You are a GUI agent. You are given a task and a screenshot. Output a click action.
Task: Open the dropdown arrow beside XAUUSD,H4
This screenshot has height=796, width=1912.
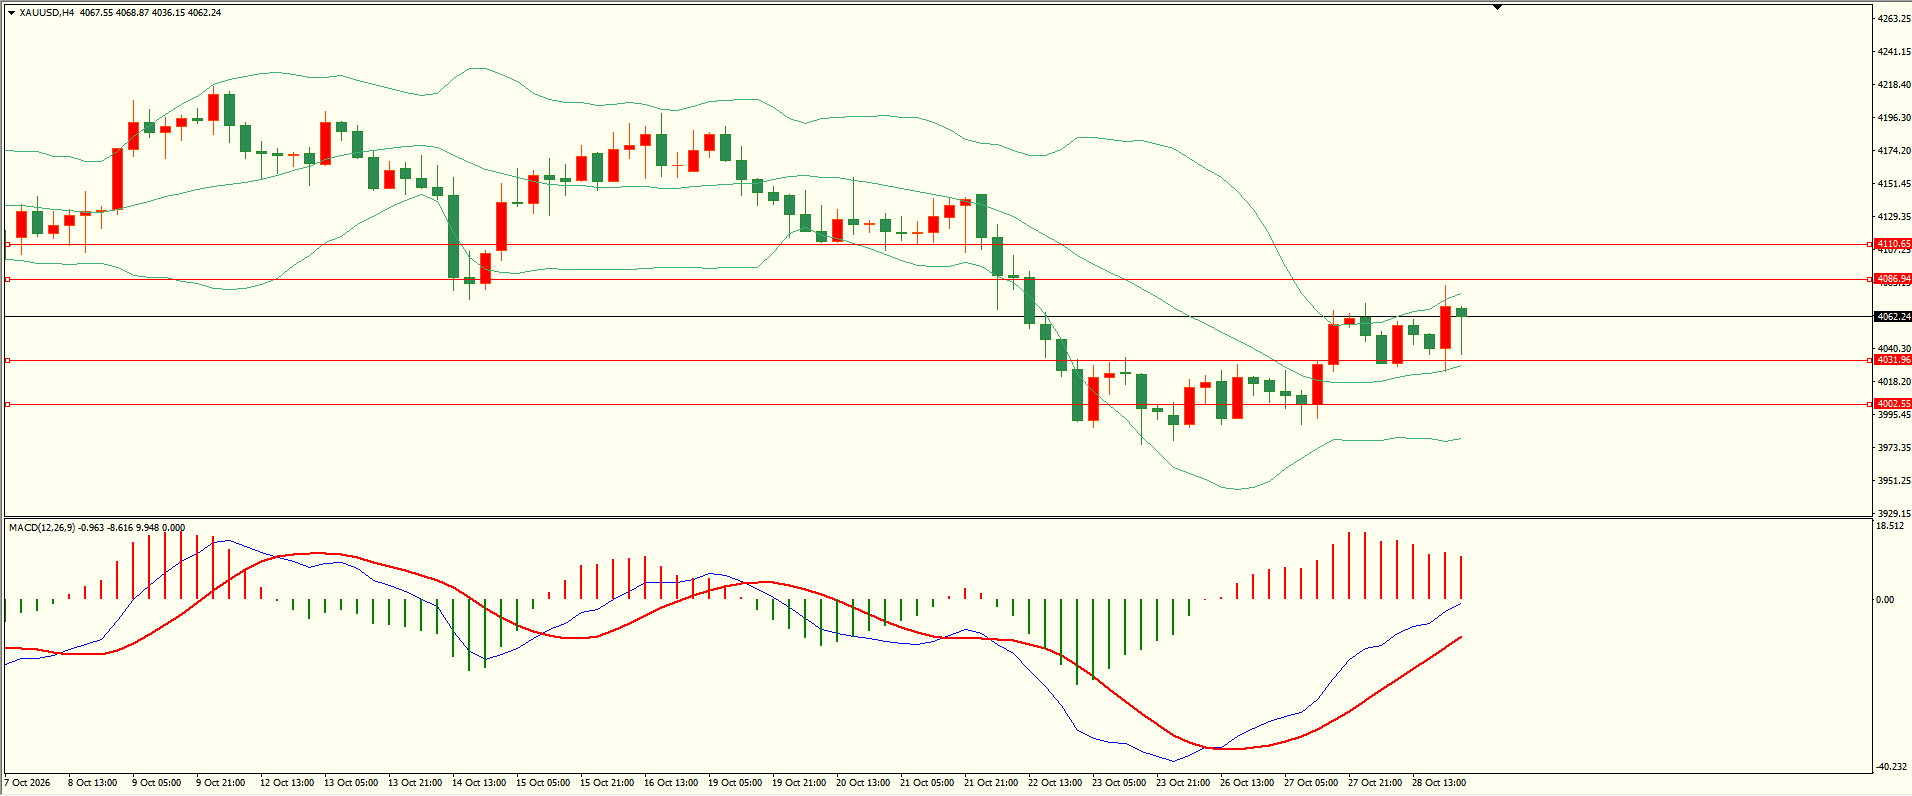[11, 13]
